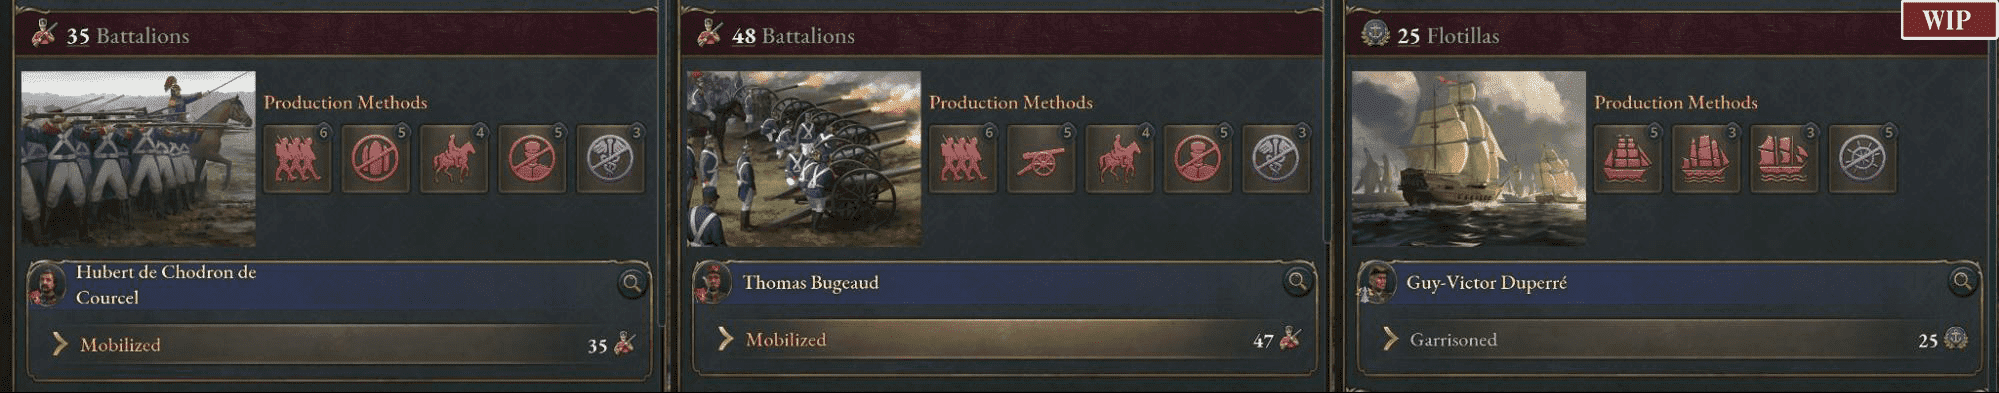
Task: Click the first ship icon in the 25 Flotillas panel
Action: [1628, 158]
